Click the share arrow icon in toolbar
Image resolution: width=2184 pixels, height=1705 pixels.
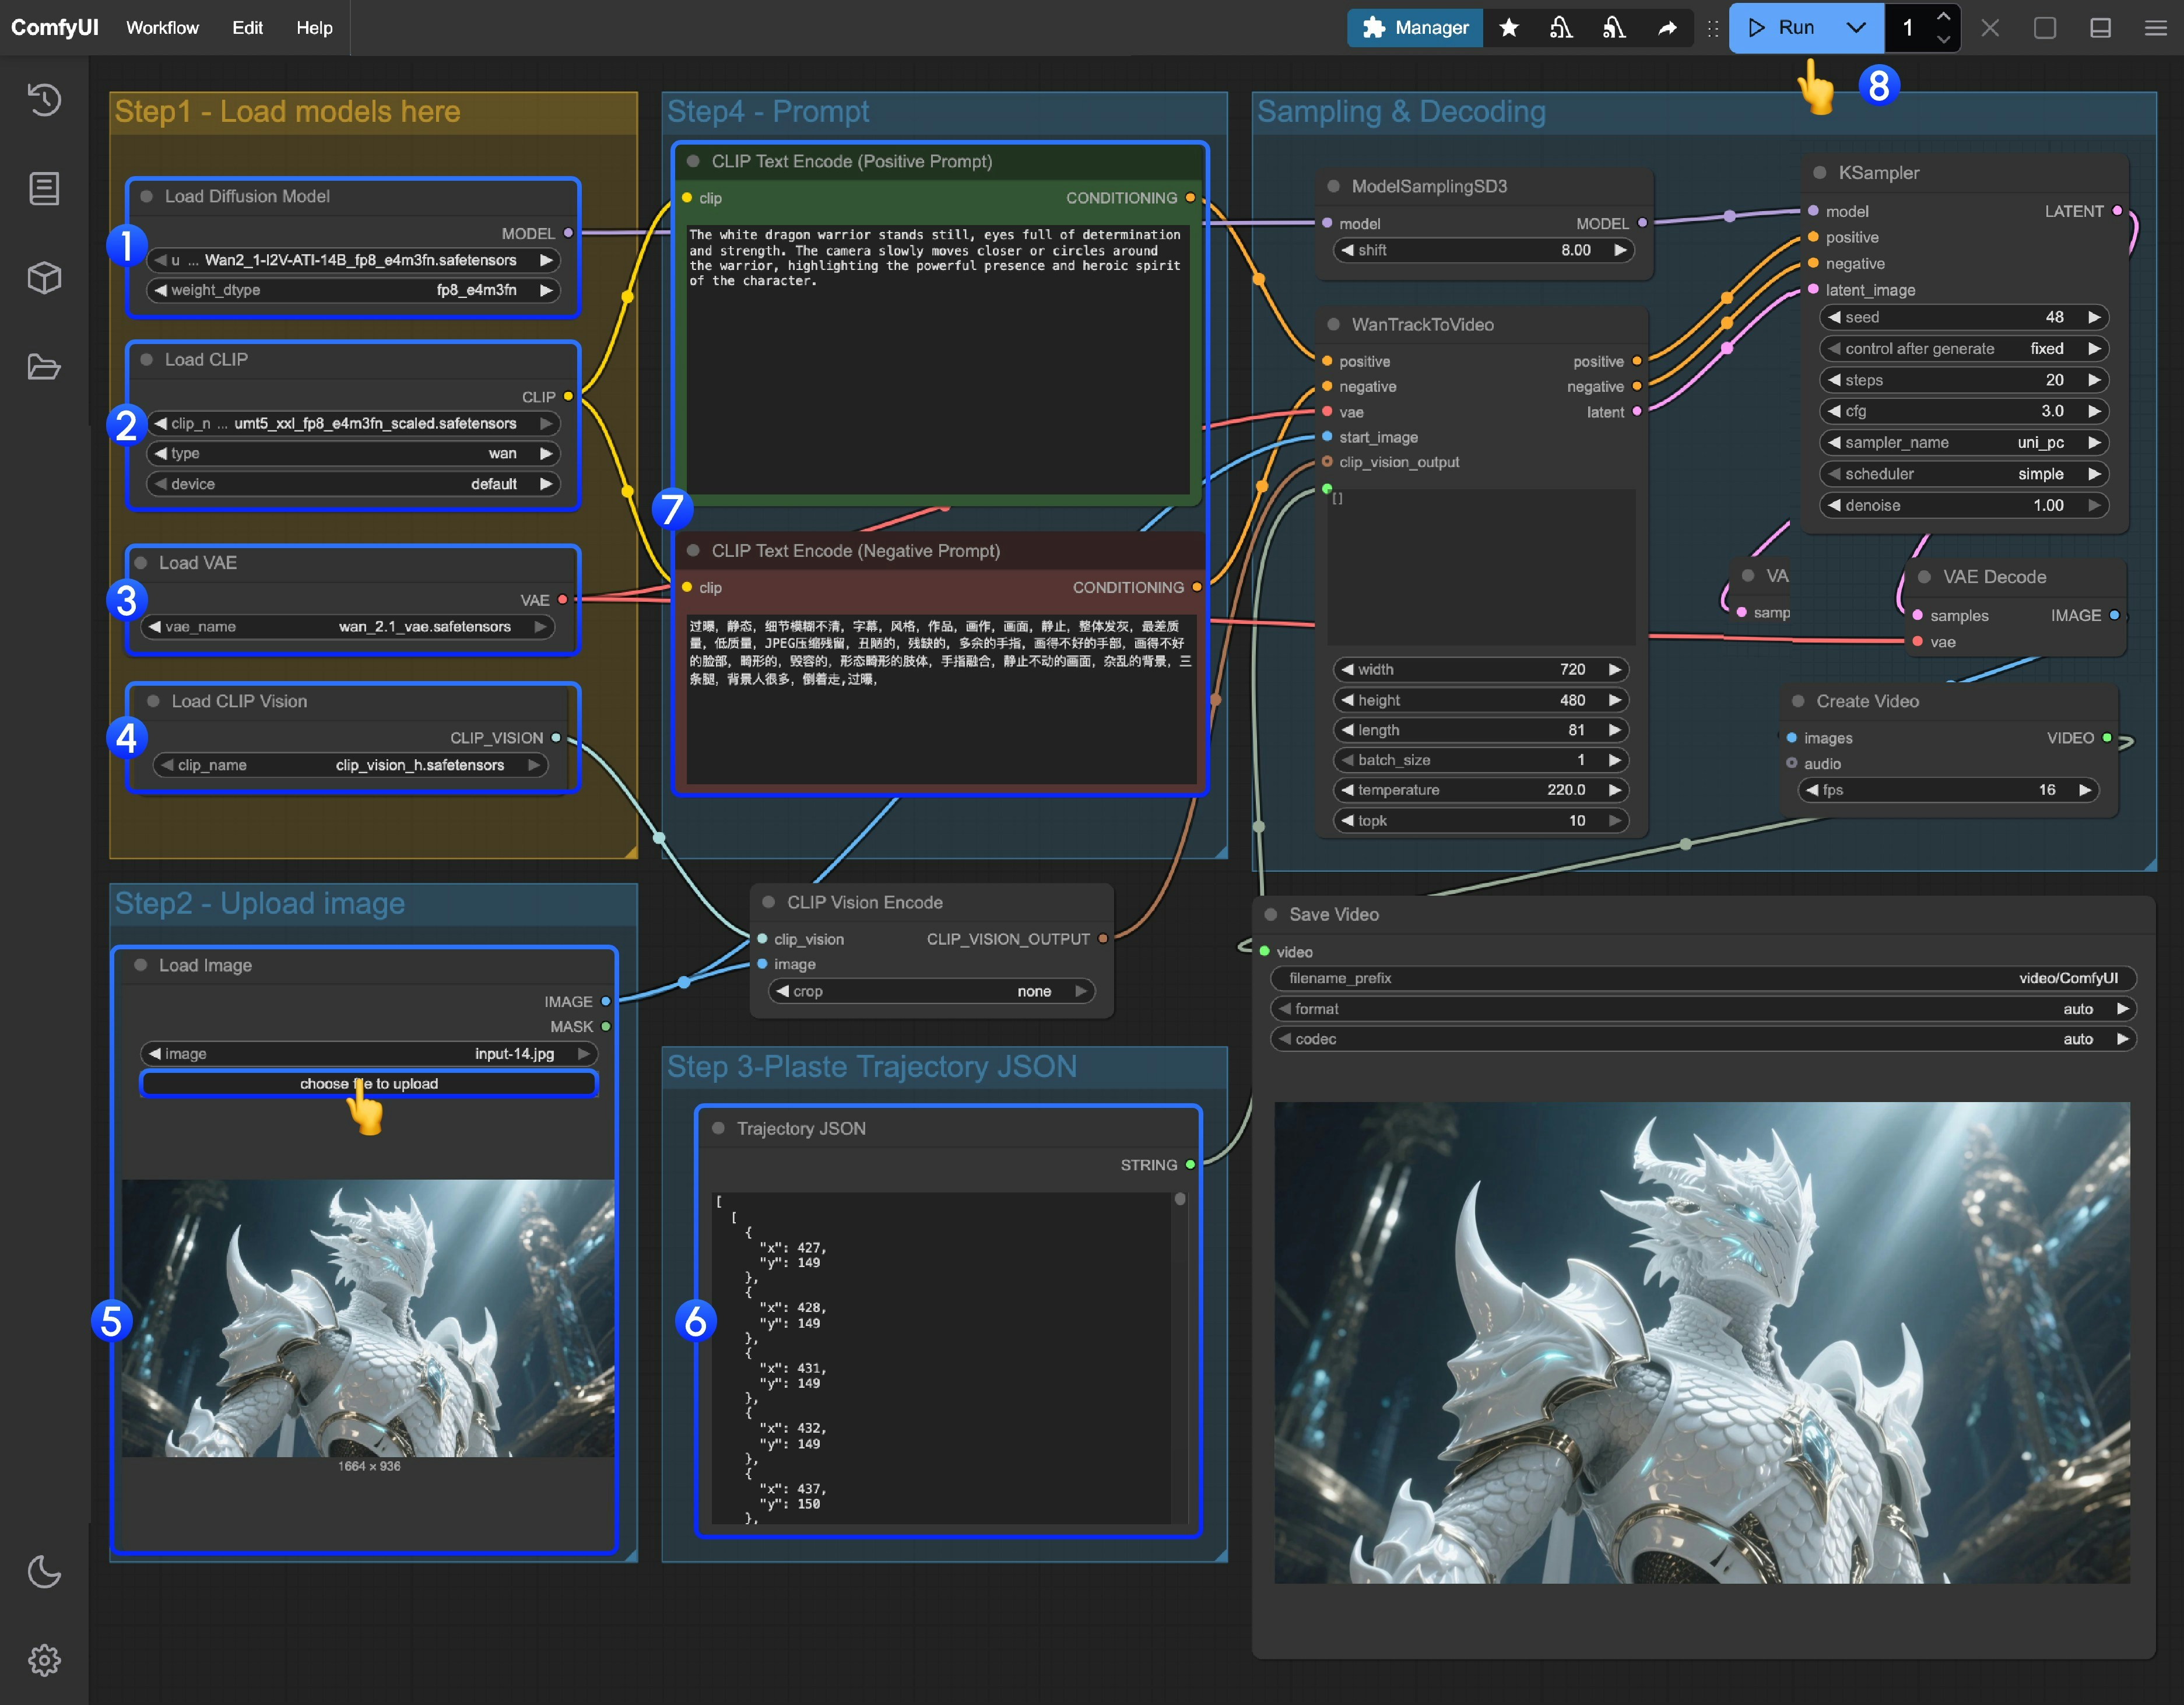pyautogui.click(x=1667, y=28)
